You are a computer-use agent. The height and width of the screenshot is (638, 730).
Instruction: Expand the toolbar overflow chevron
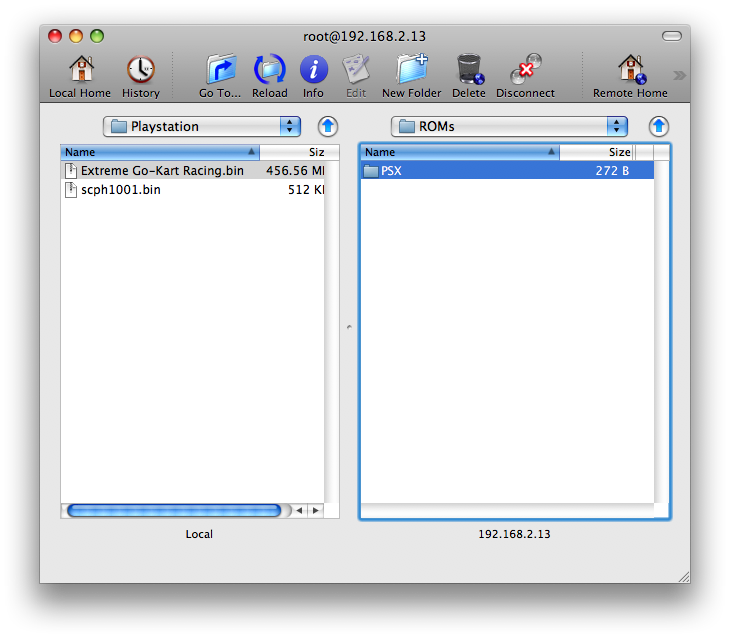point(679,75)
